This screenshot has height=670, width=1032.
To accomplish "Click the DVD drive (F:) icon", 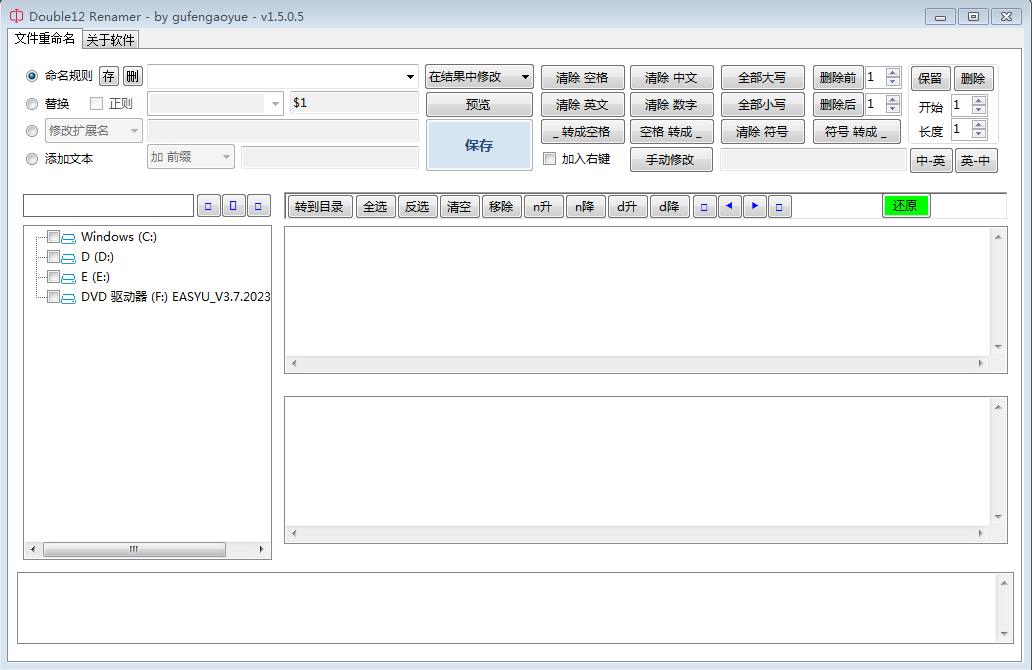I will click(69, 297).
